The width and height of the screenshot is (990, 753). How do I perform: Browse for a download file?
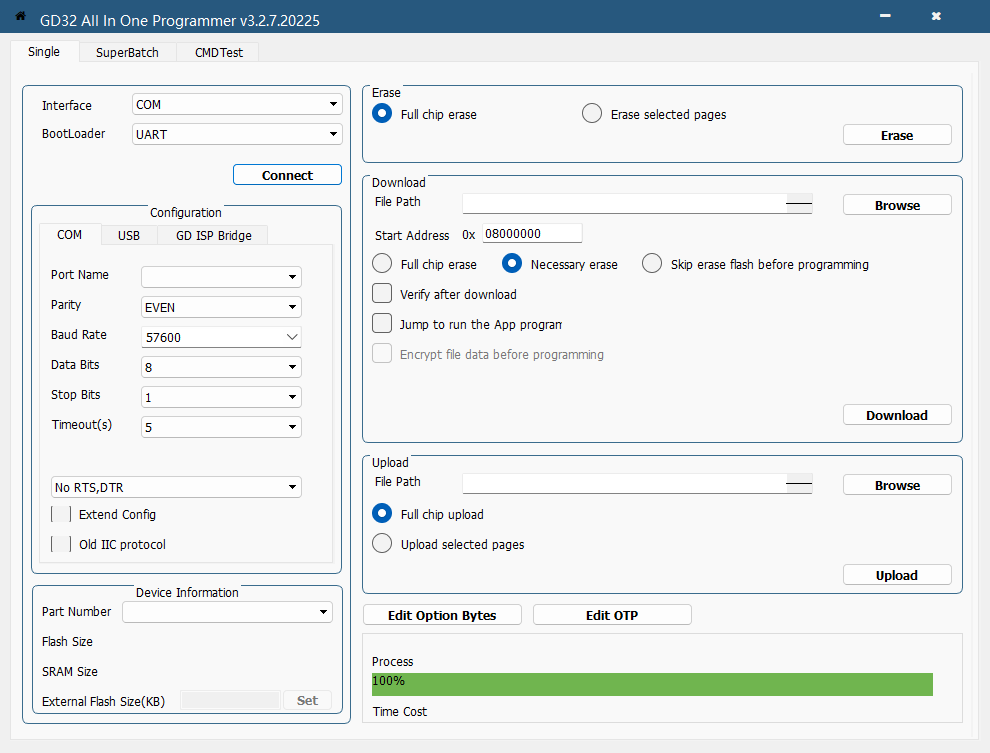pyautogui.click(x=897, y=205)
